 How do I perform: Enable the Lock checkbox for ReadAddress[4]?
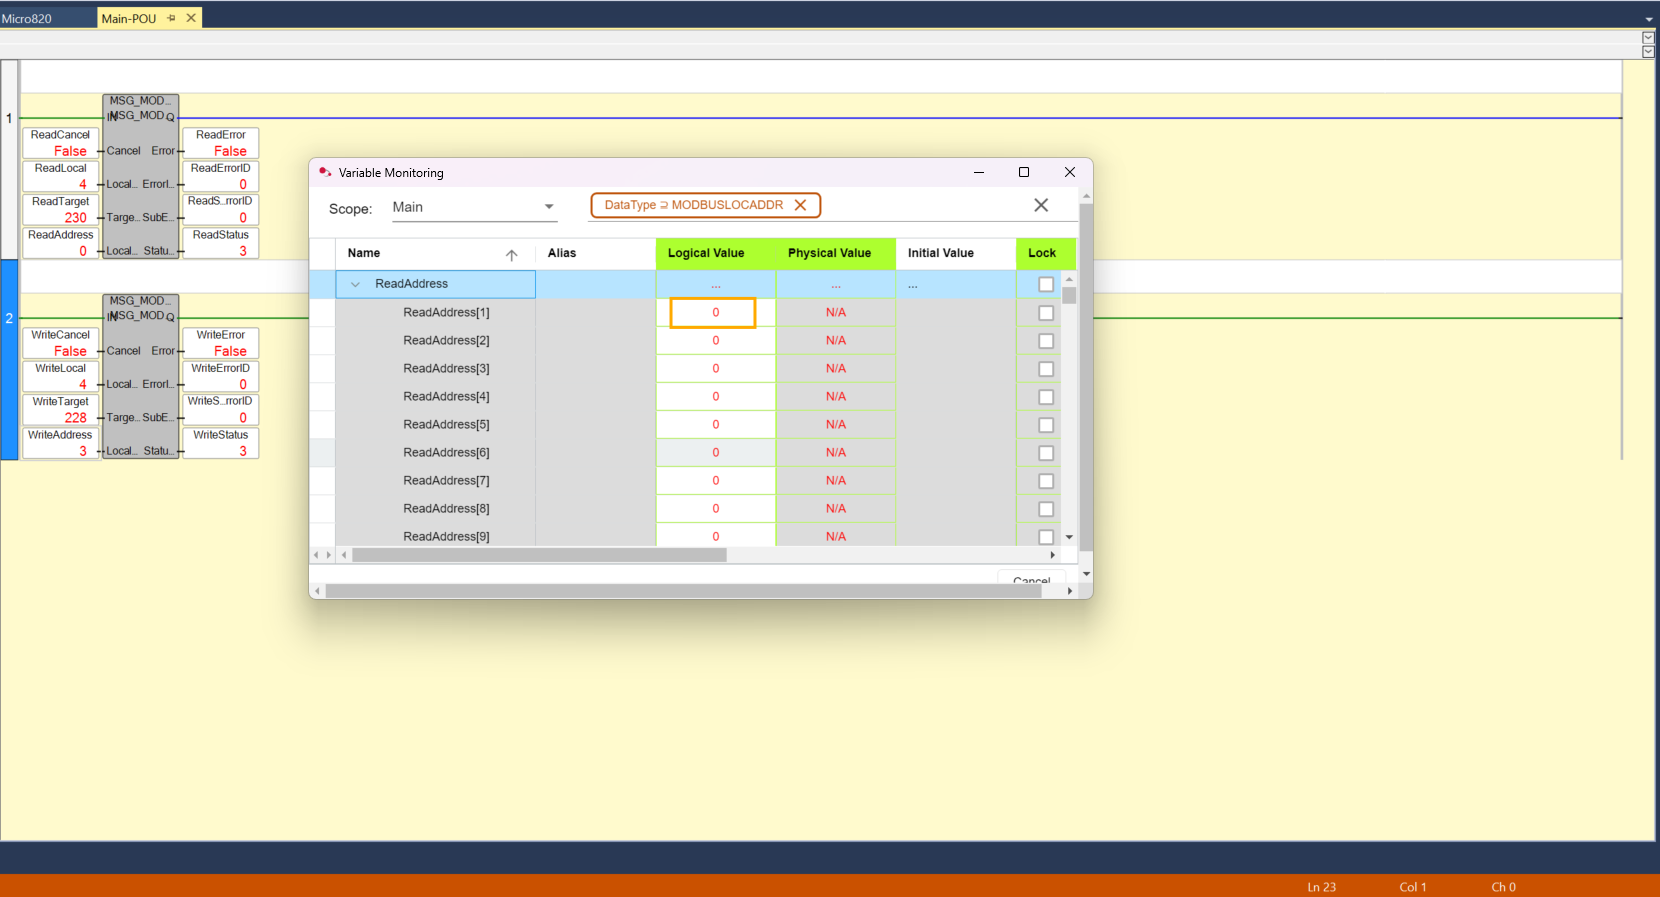coord(1045,397)
